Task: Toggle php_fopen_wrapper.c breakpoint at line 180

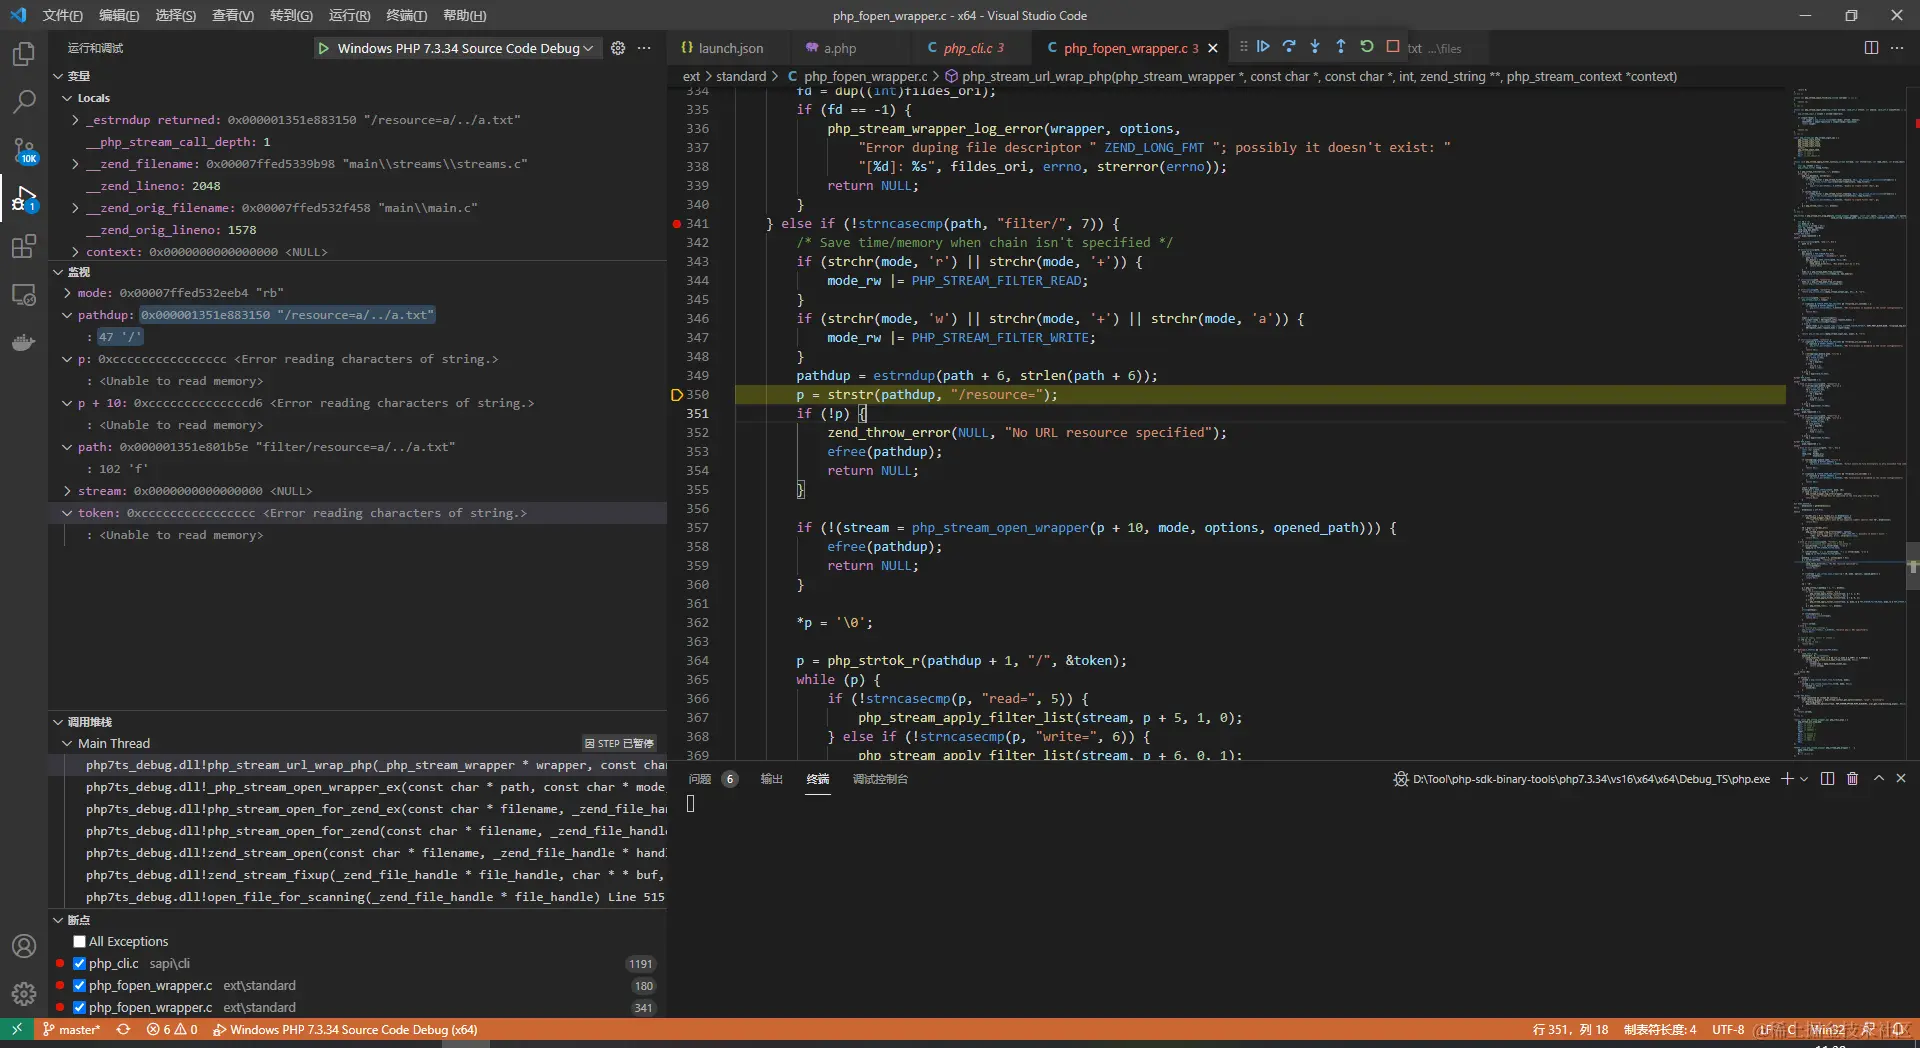Action: click(x=80, y=986)
